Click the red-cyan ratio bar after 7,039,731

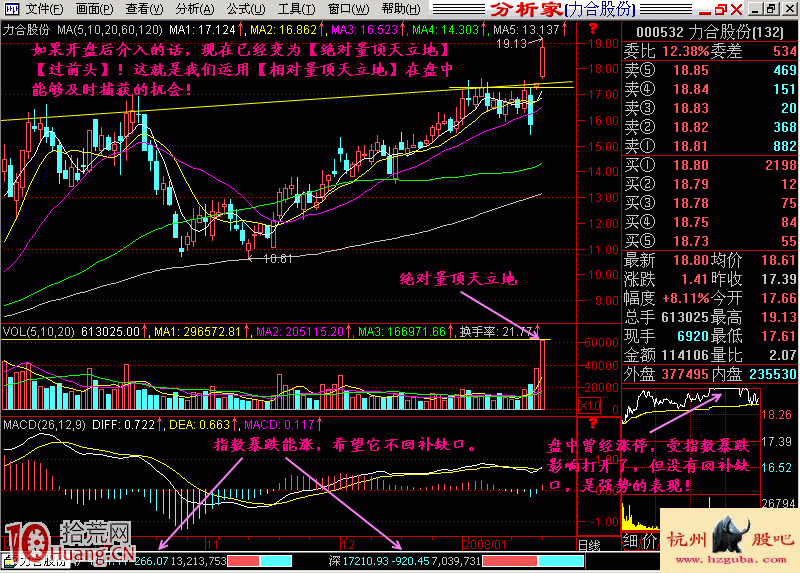pos(533,561)
